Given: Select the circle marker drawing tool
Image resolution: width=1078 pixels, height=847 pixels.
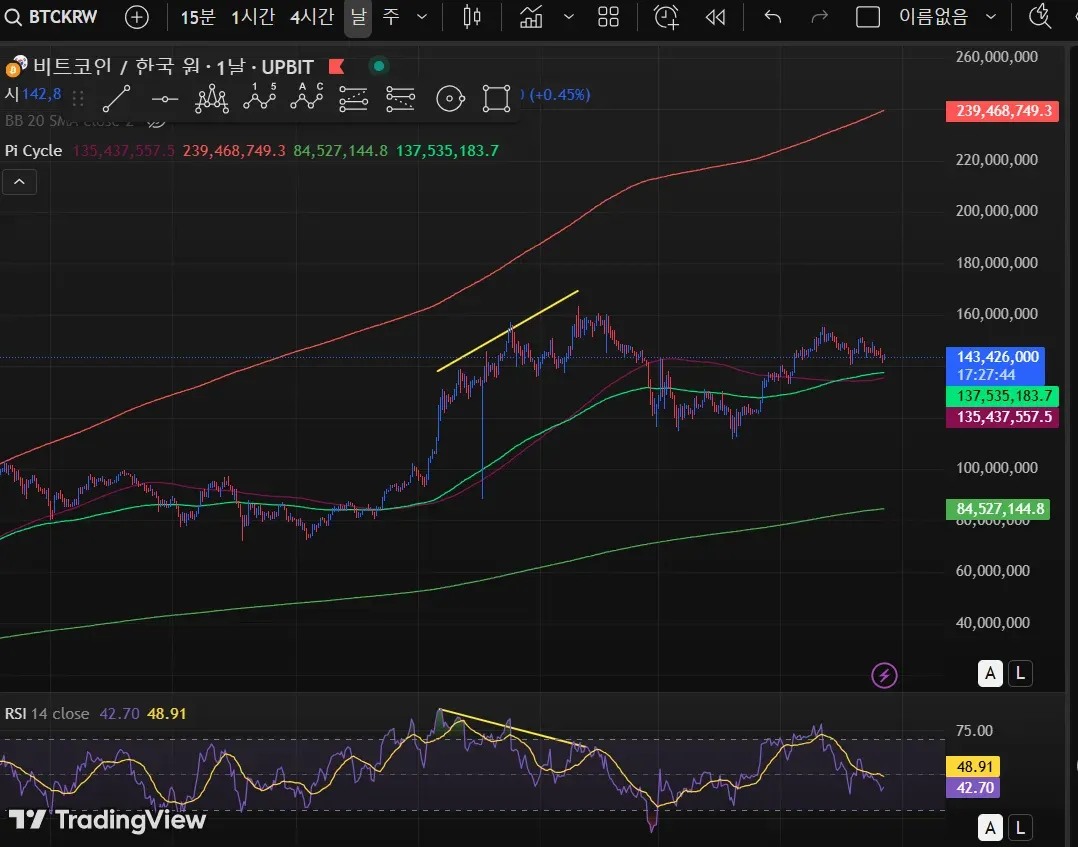Looking at the screenshot, I should [450, 99].
